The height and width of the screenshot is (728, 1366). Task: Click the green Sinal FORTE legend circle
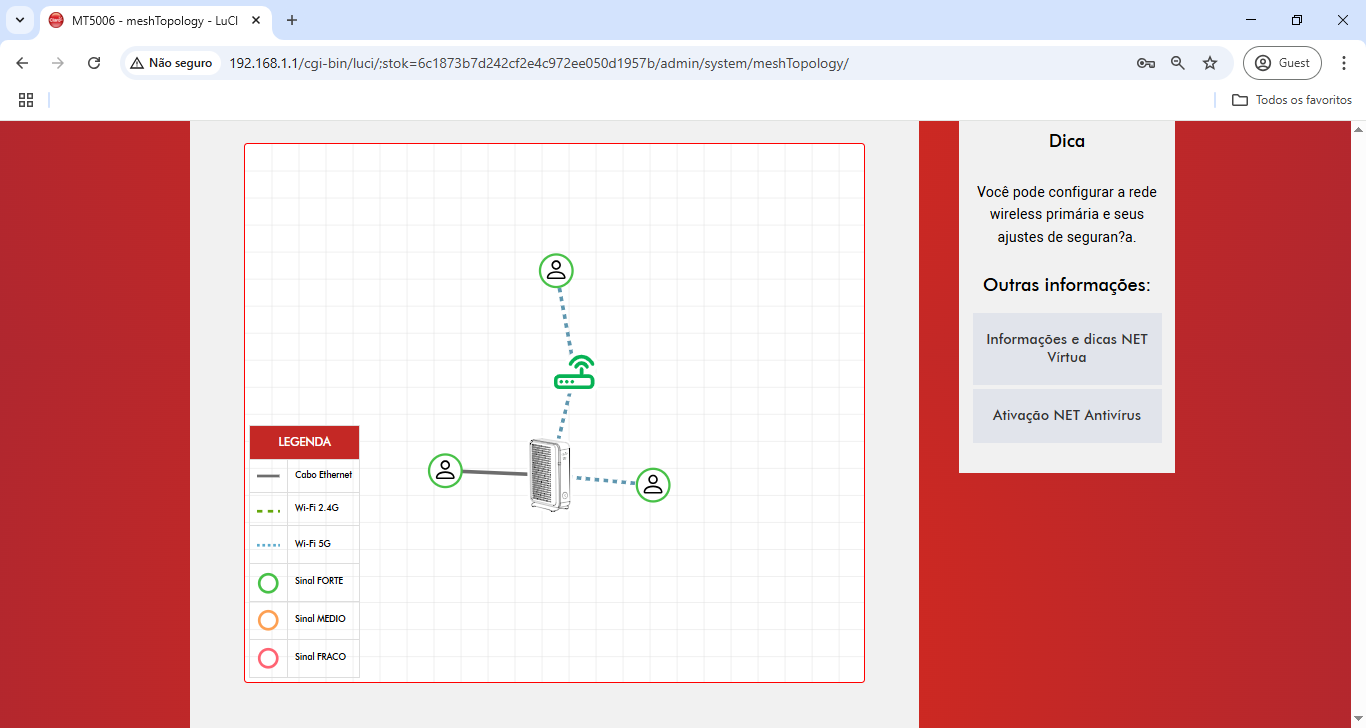tap(268, 582)
